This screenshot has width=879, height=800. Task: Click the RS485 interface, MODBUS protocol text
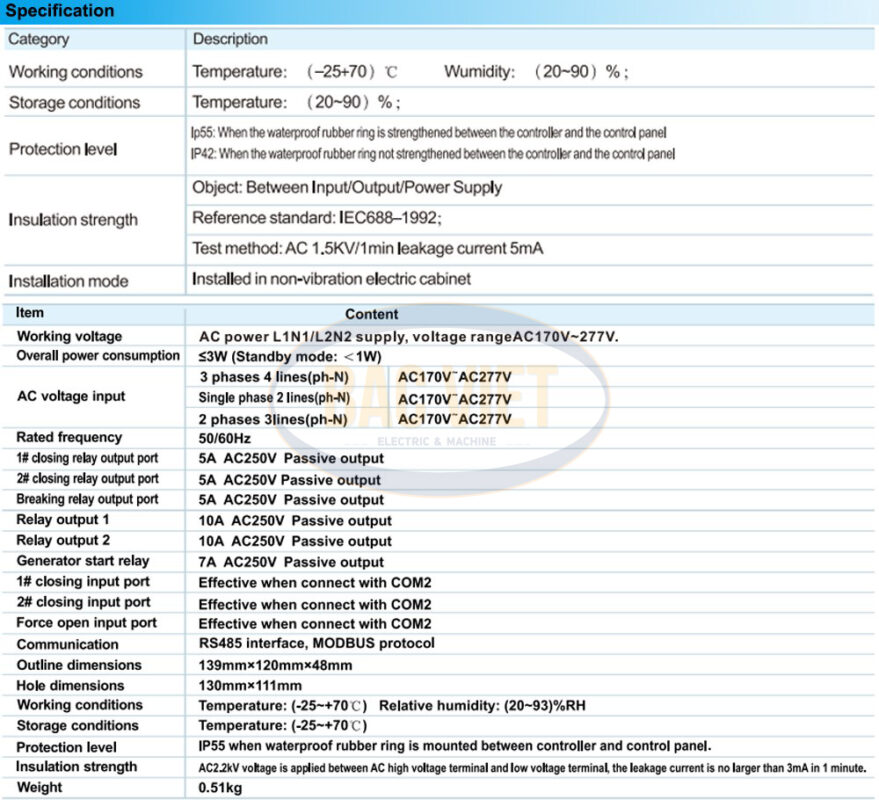click(316, 643)
